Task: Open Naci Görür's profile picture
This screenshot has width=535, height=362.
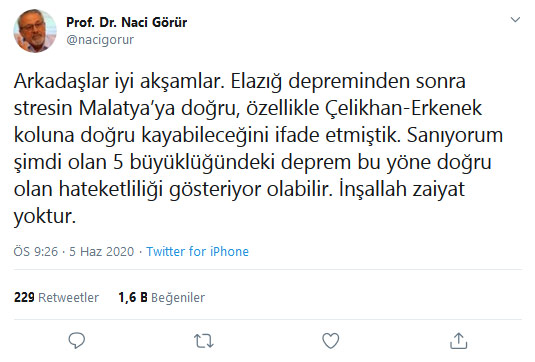Action: pos(35,31)
